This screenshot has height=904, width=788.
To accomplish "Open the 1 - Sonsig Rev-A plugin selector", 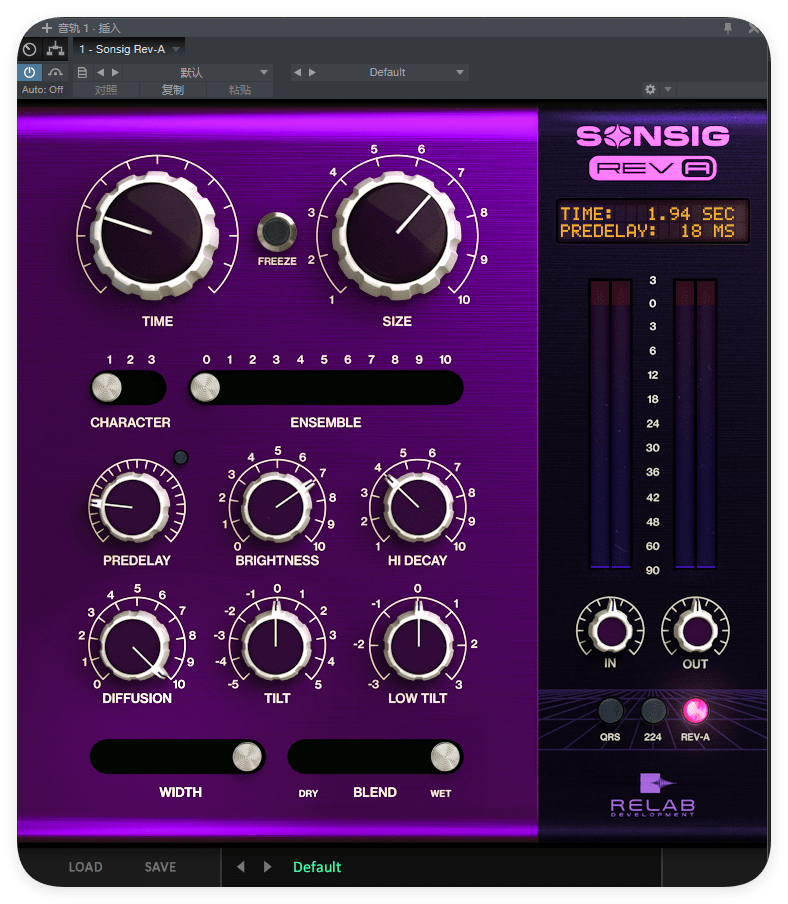I will 129,50.
